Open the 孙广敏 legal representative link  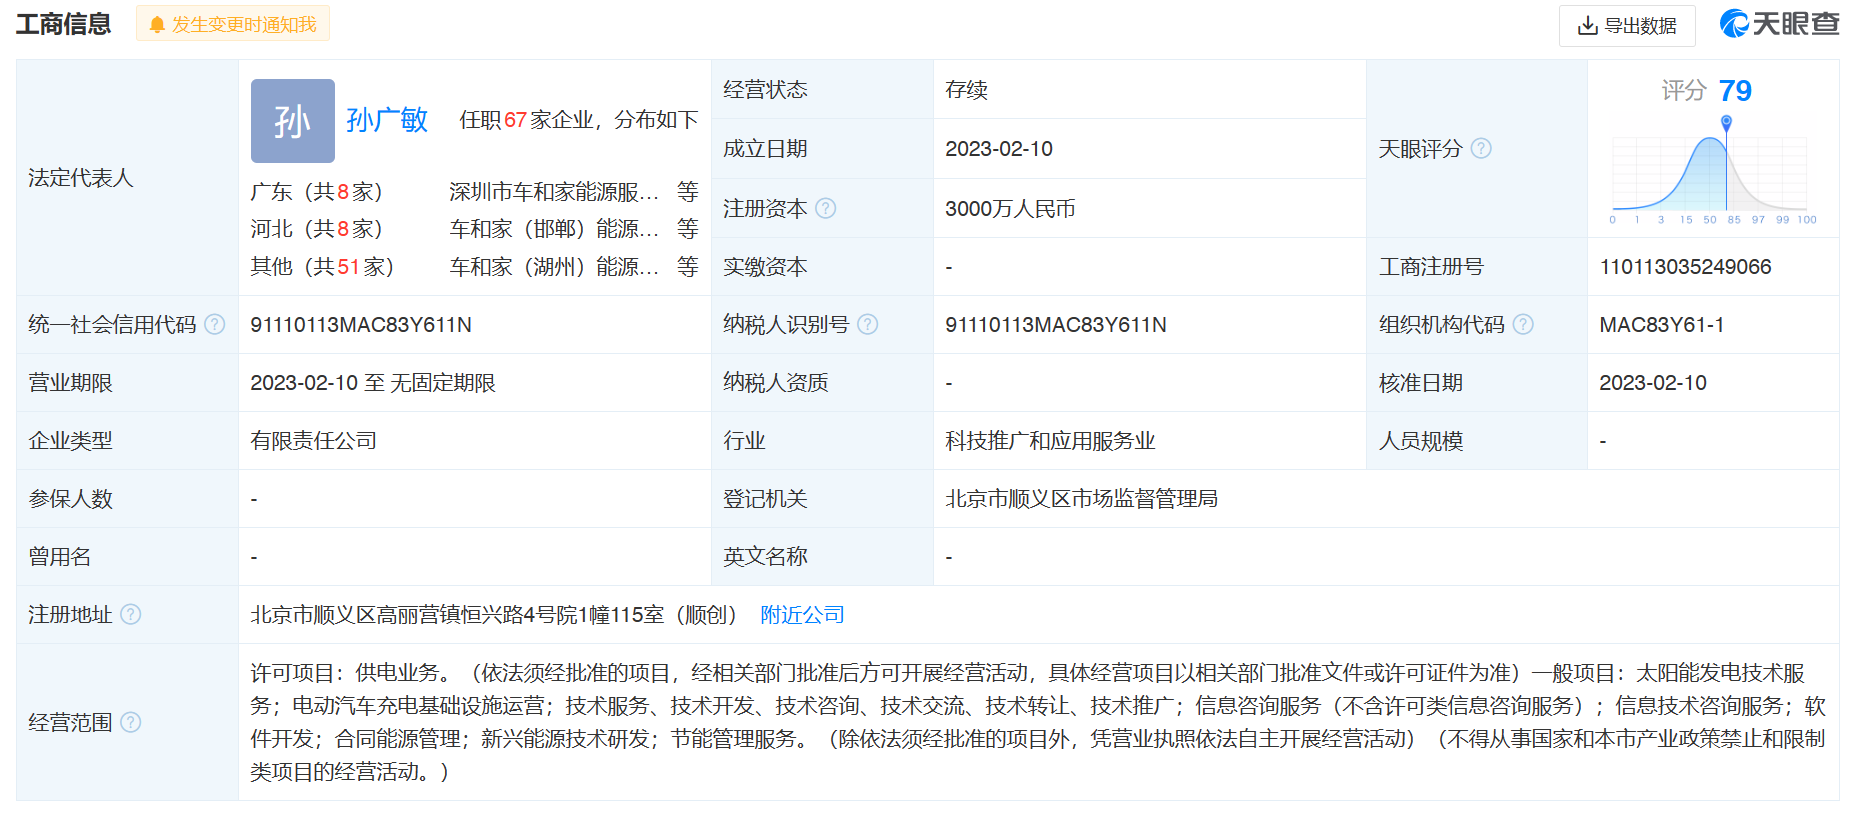[387, 120]
